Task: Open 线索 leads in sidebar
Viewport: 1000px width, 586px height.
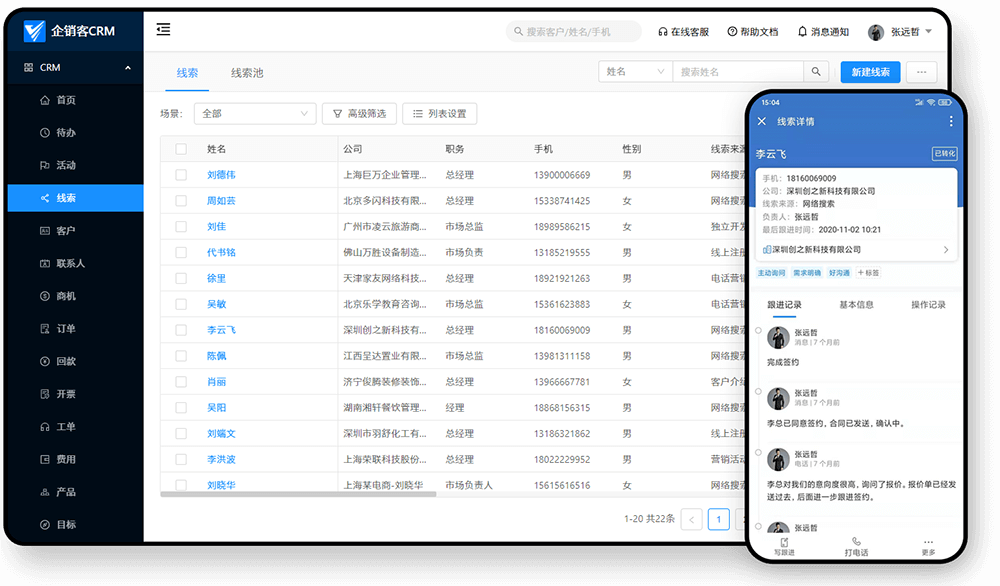Action: point(75,198)
